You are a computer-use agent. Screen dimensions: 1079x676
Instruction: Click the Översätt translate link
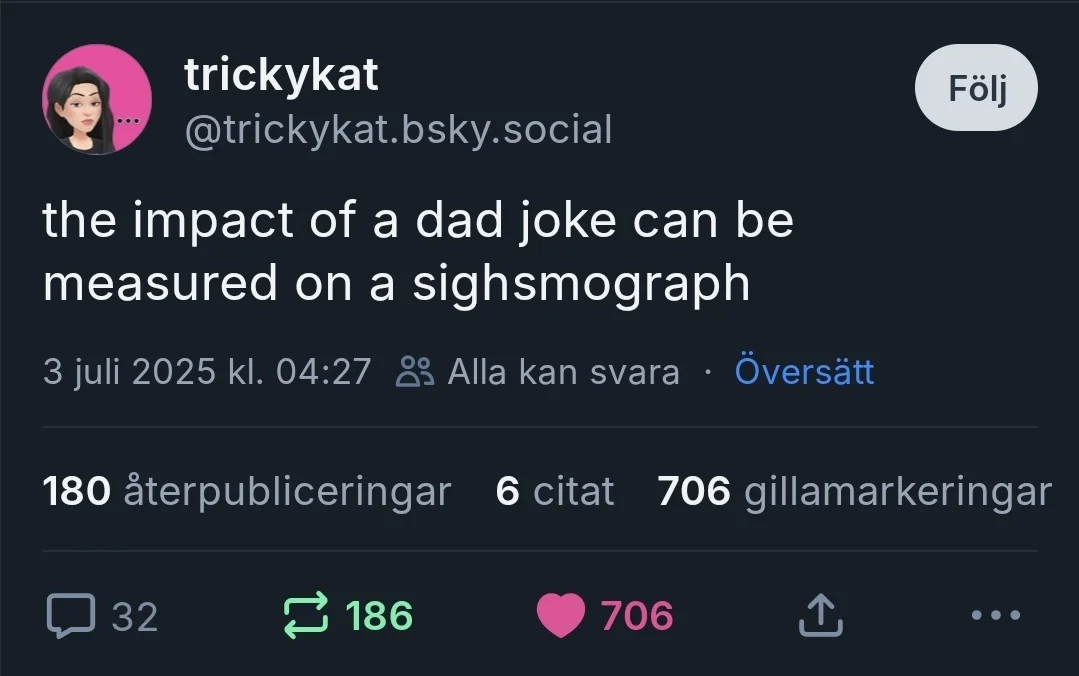point(804,372)
